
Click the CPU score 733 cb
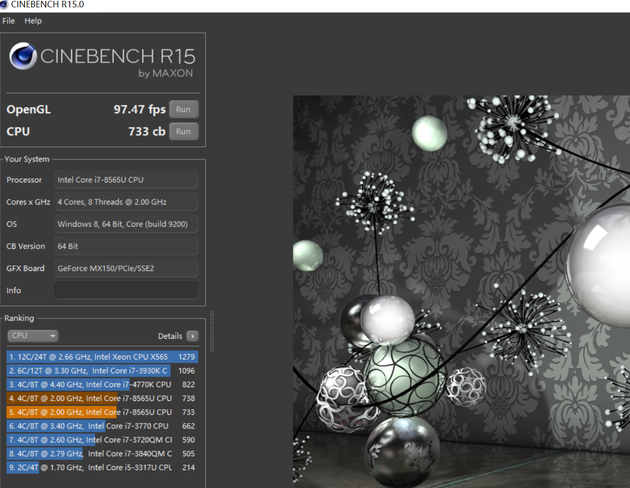(x=147, y=131)
